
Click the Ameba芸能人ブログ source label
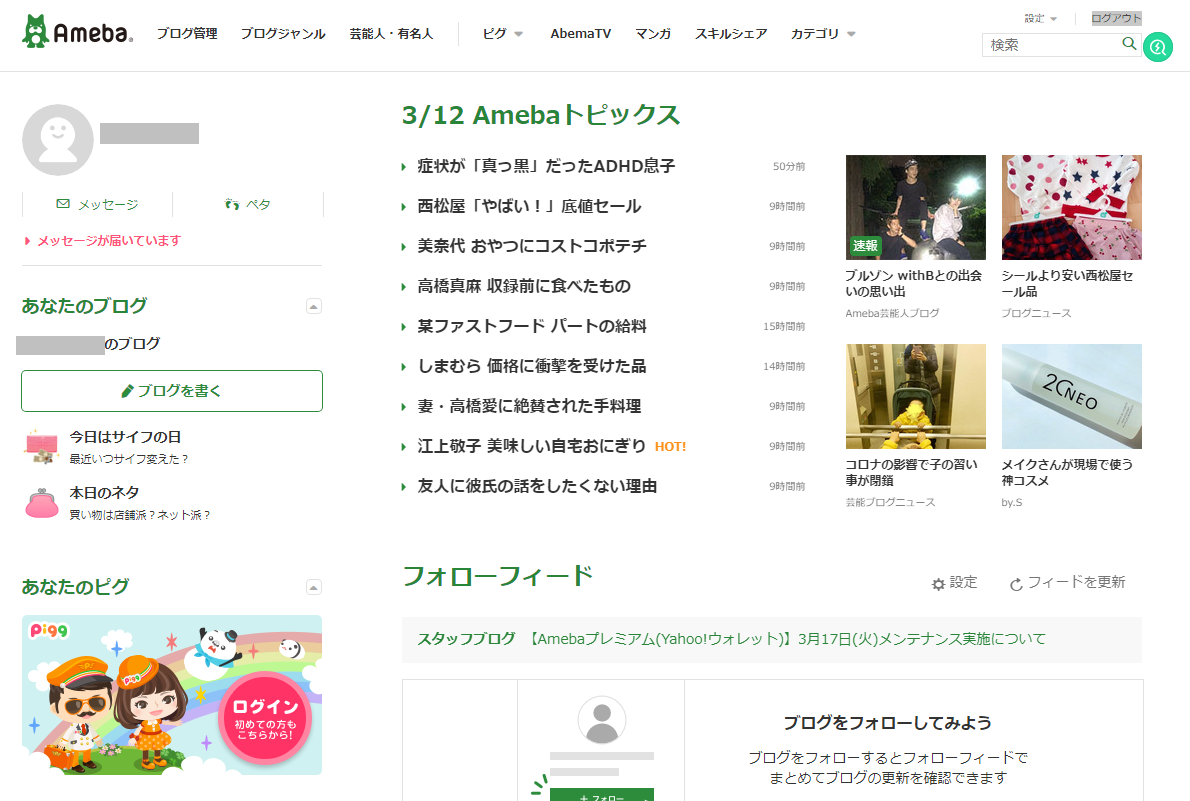[892, 313]
